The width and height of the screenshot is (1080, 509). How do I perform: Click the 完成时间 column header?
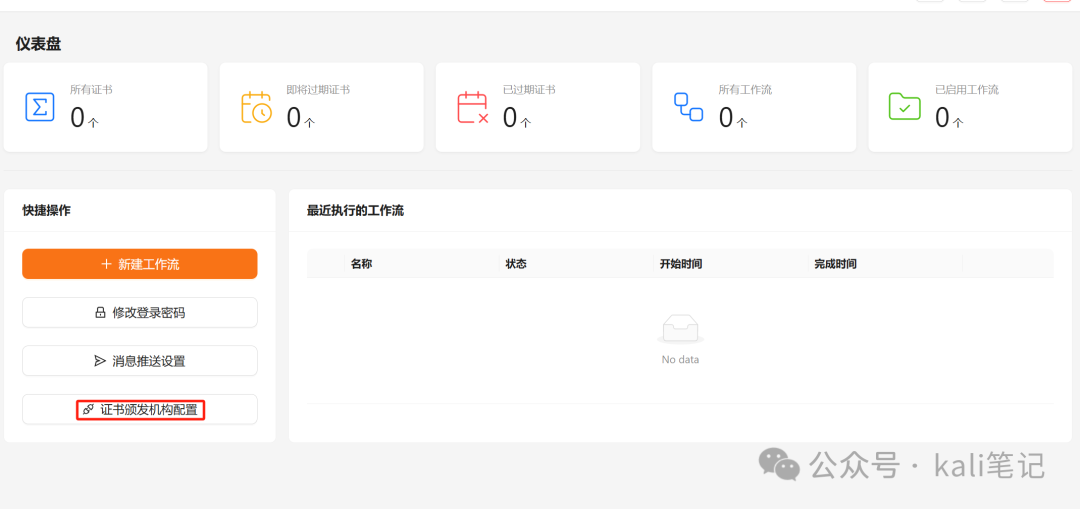(x=835, y=264)
